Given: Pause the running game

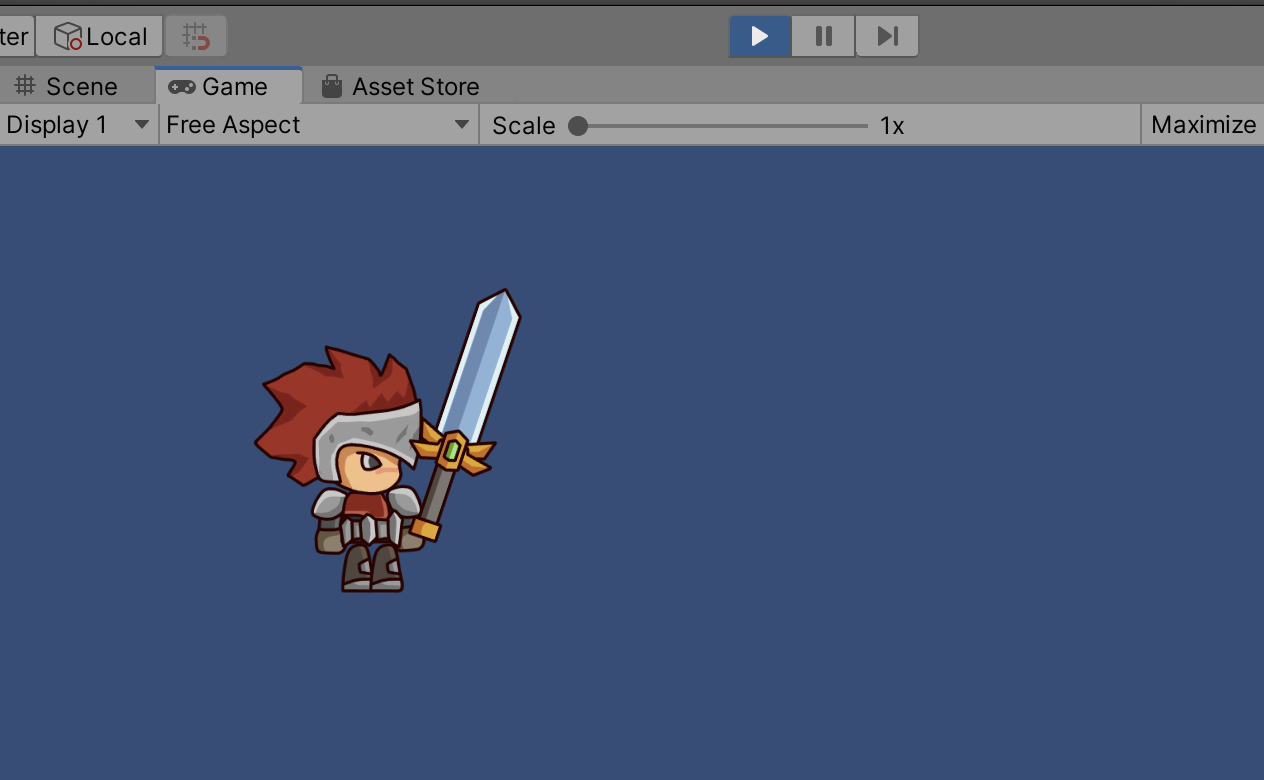Looking at the screenshot, I should coord(823,37).
